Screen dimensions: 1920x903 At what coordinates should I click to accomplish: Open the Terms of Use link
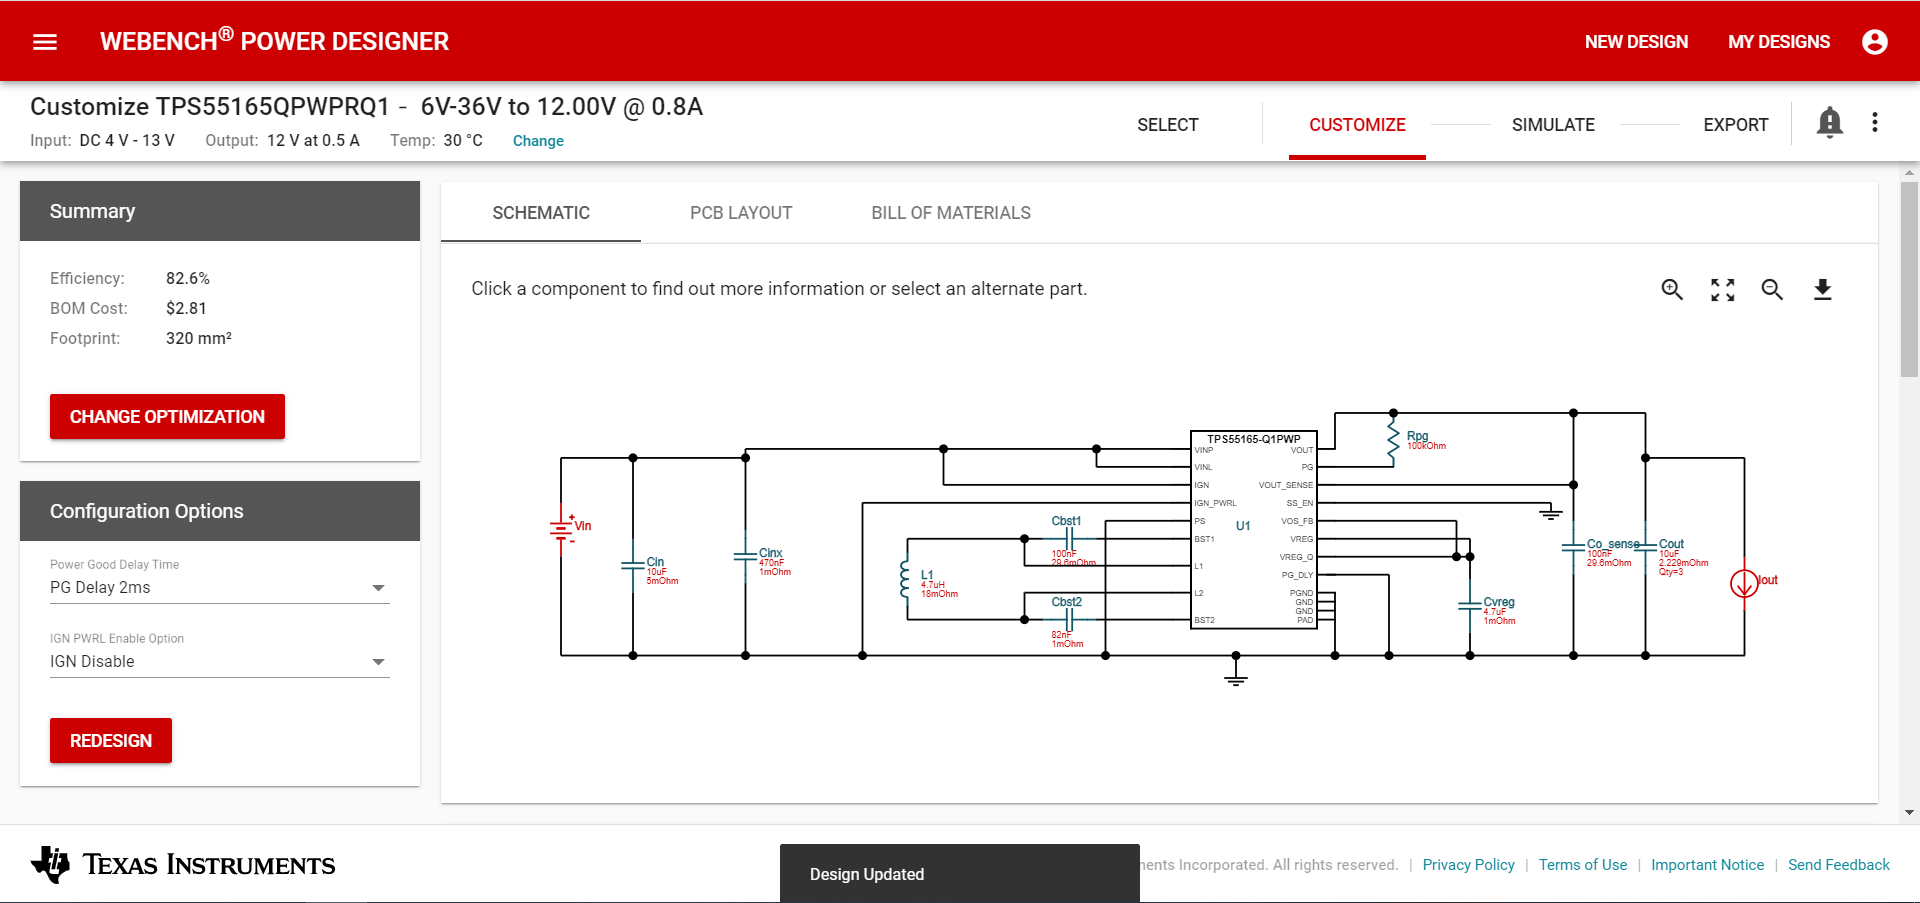(1583, 865)
